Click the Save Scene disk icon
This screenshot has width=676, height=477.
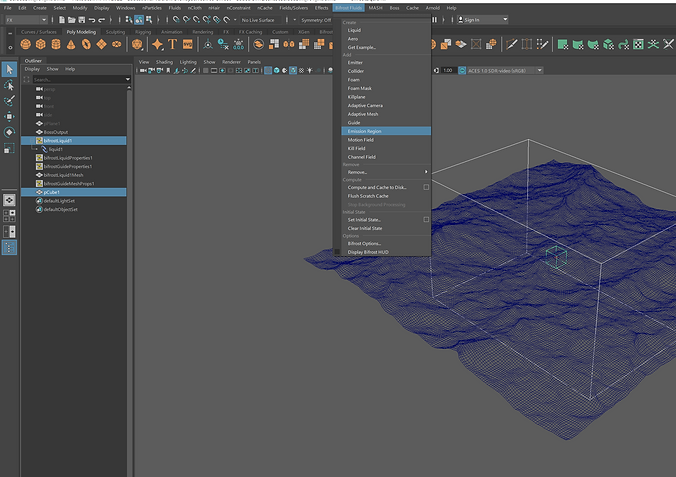tap(81, 20)
